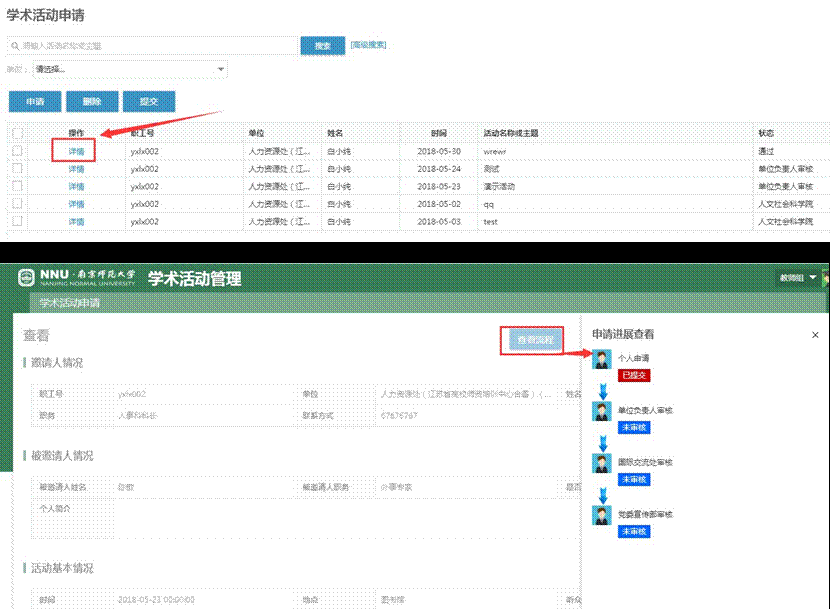Click the 党委宣传部审核 step avatar icon
This screenshot has height=609, width=830.
click(601, 515)
